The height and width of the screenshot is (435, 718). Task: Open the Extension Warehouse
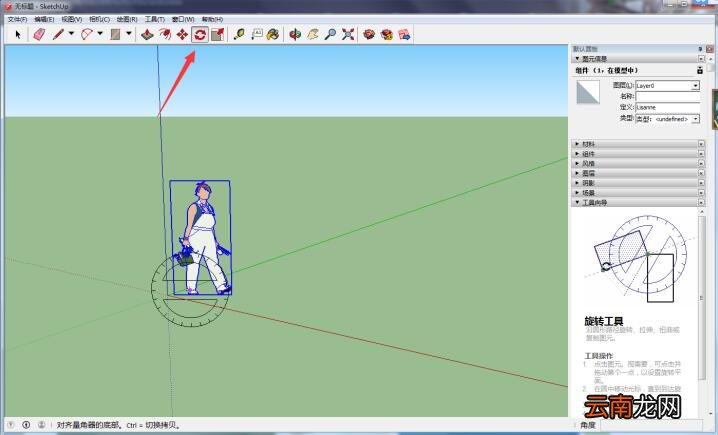pyautogui.click(x=386, y=34)
